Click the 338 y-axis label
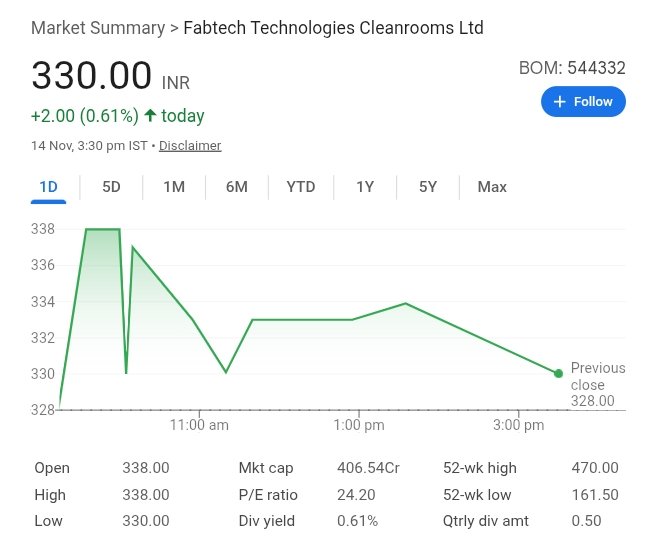The height and width of the screenshot is (555, 672). click(x=43, y=229)
